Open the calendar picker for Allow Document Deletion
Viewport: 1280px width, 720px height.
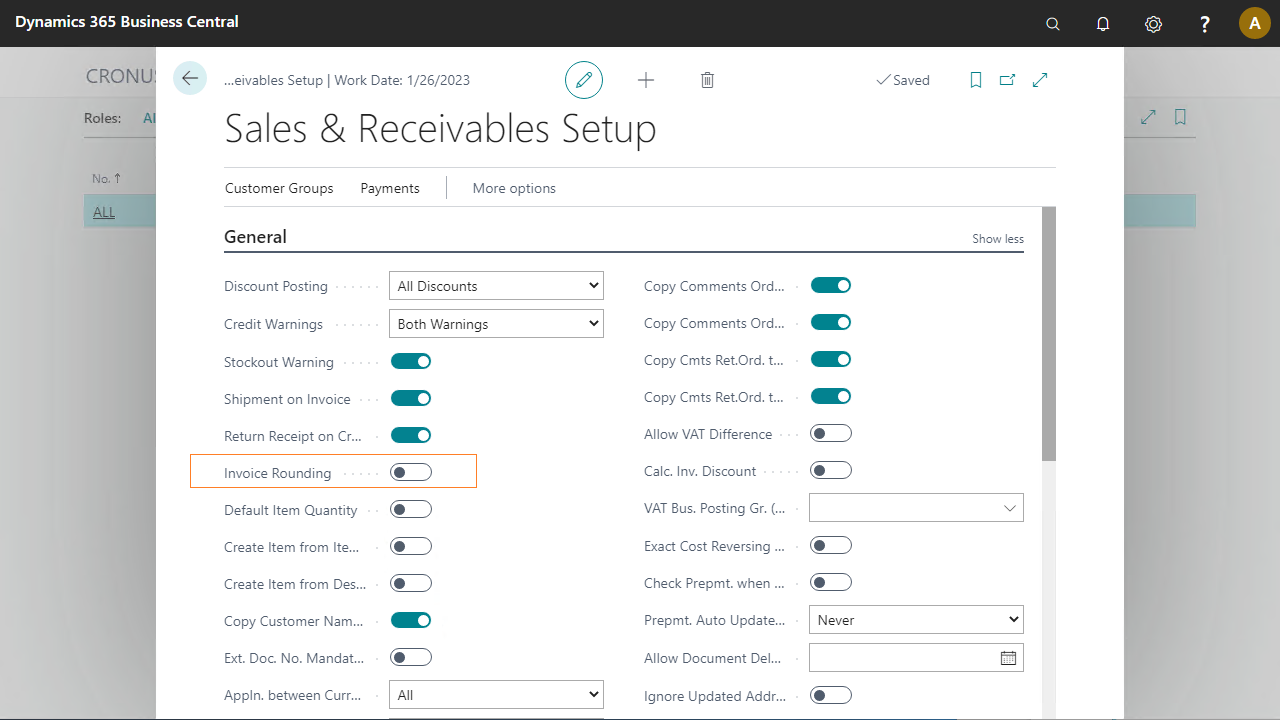coord(1008,658)
